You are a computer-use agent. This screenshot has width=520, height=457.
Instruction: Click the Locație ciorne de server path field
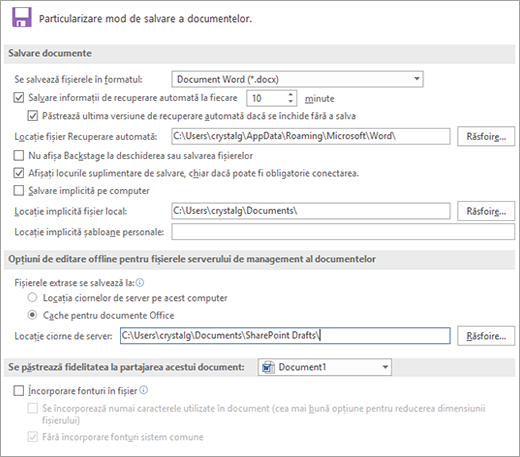(x=285, y=336)
